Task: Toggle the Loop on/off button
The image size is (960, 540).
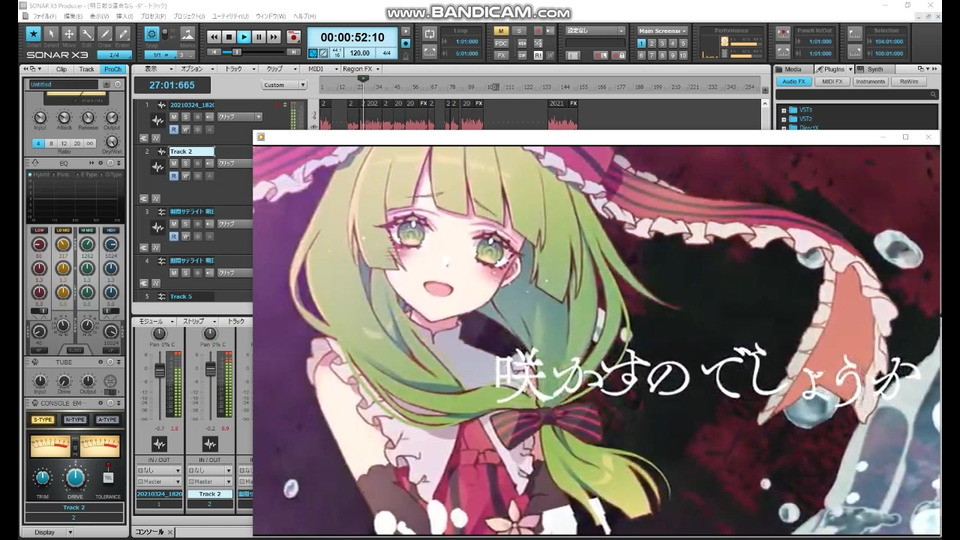Action: 429,35
